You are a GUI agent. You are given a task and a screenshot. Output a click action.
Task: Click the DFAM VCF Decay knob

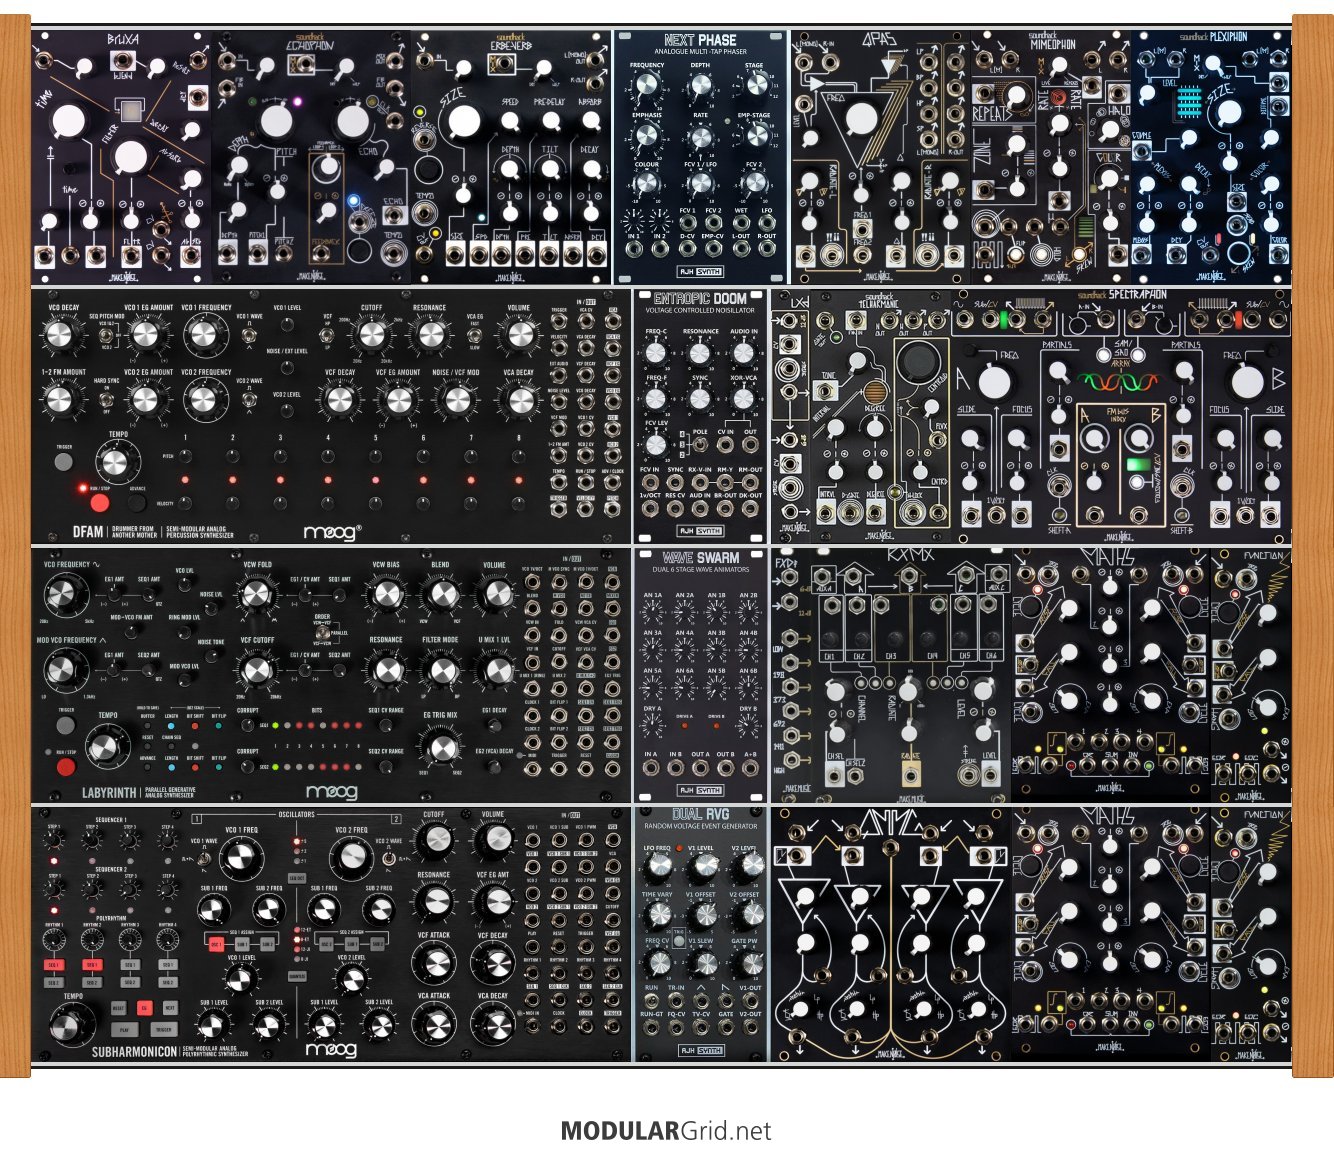click(x=340, y=400)
